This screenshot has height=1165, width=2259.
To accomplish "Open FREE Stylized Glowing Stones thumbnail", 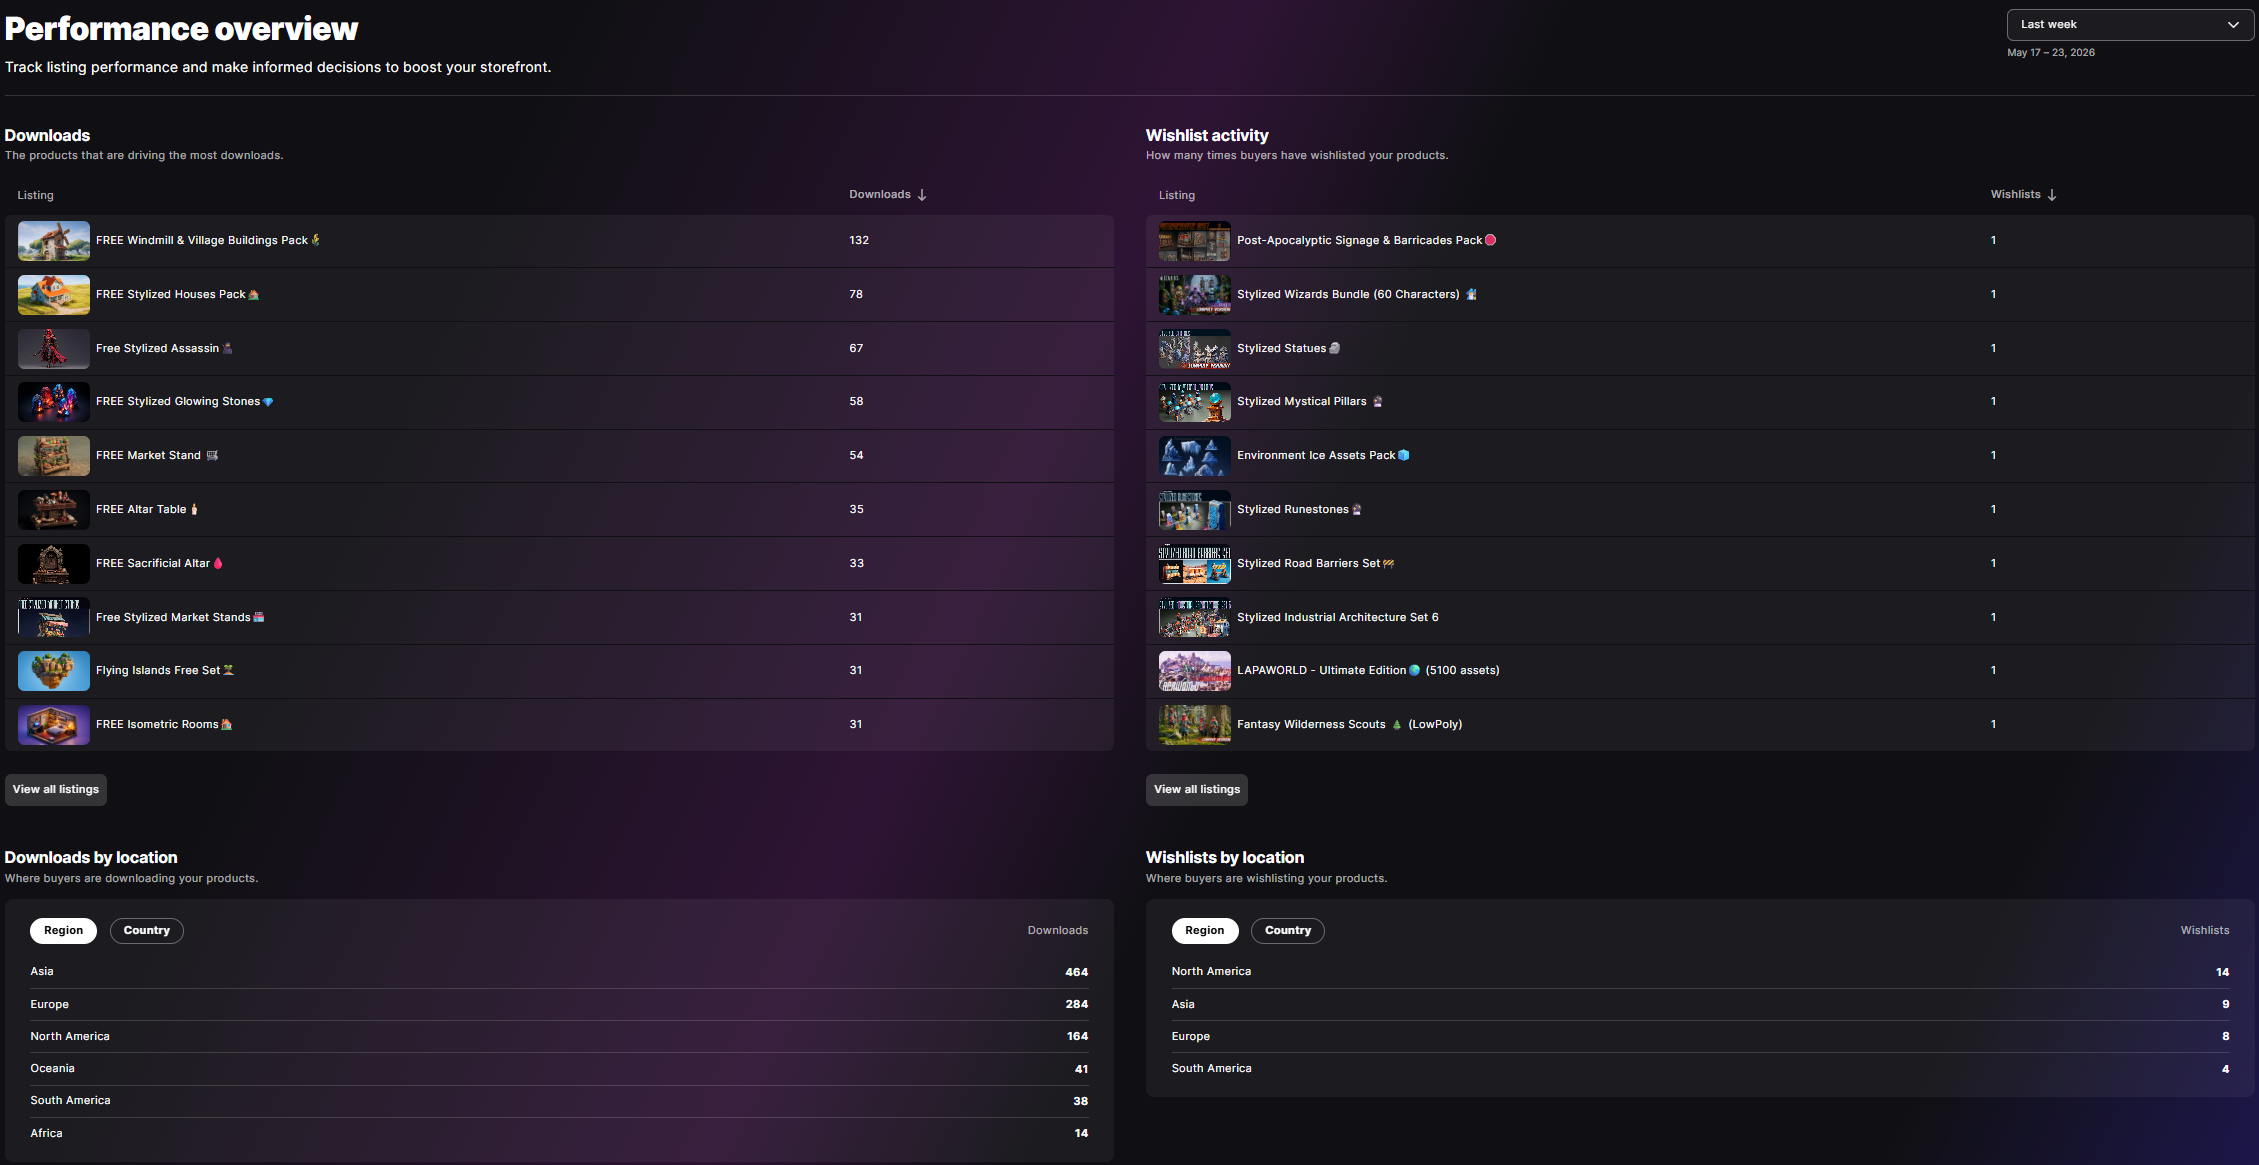I will click(x=54, y=402).
